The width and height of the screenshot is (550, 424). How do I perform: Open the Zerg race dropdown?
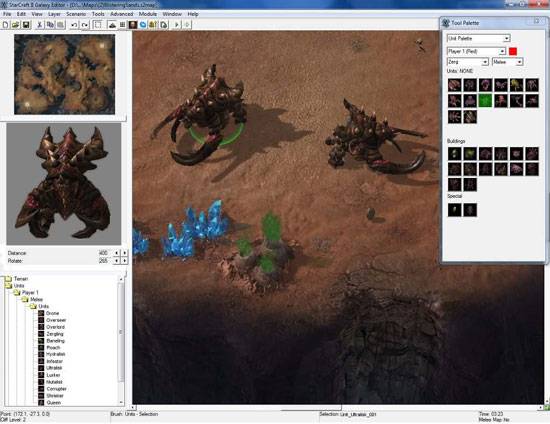click(468, 62)
